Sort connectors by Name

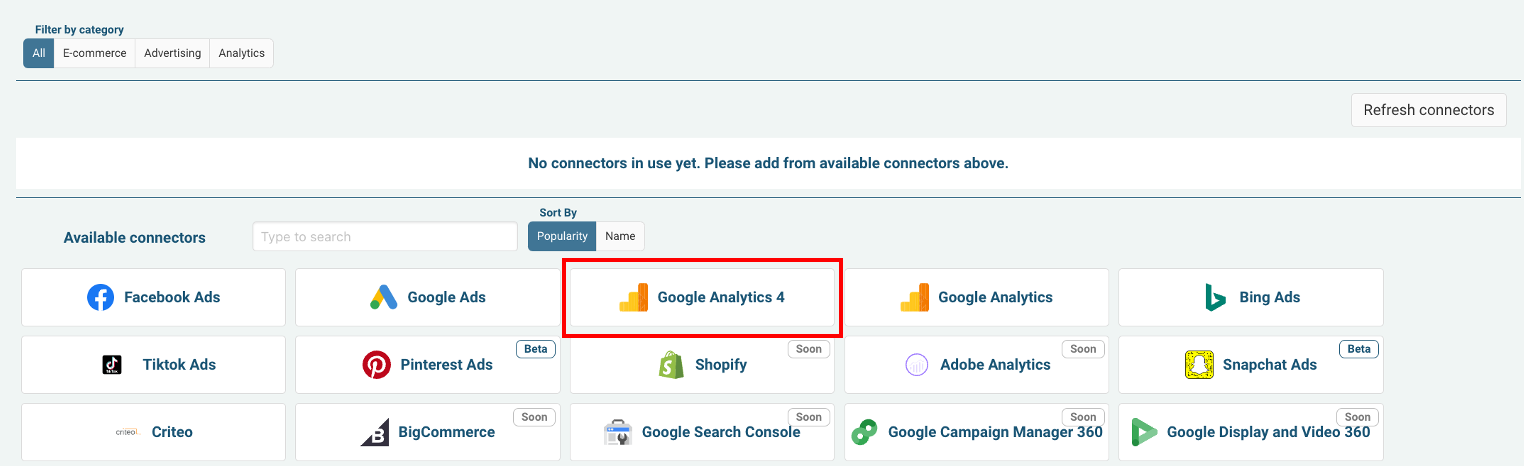620,236
